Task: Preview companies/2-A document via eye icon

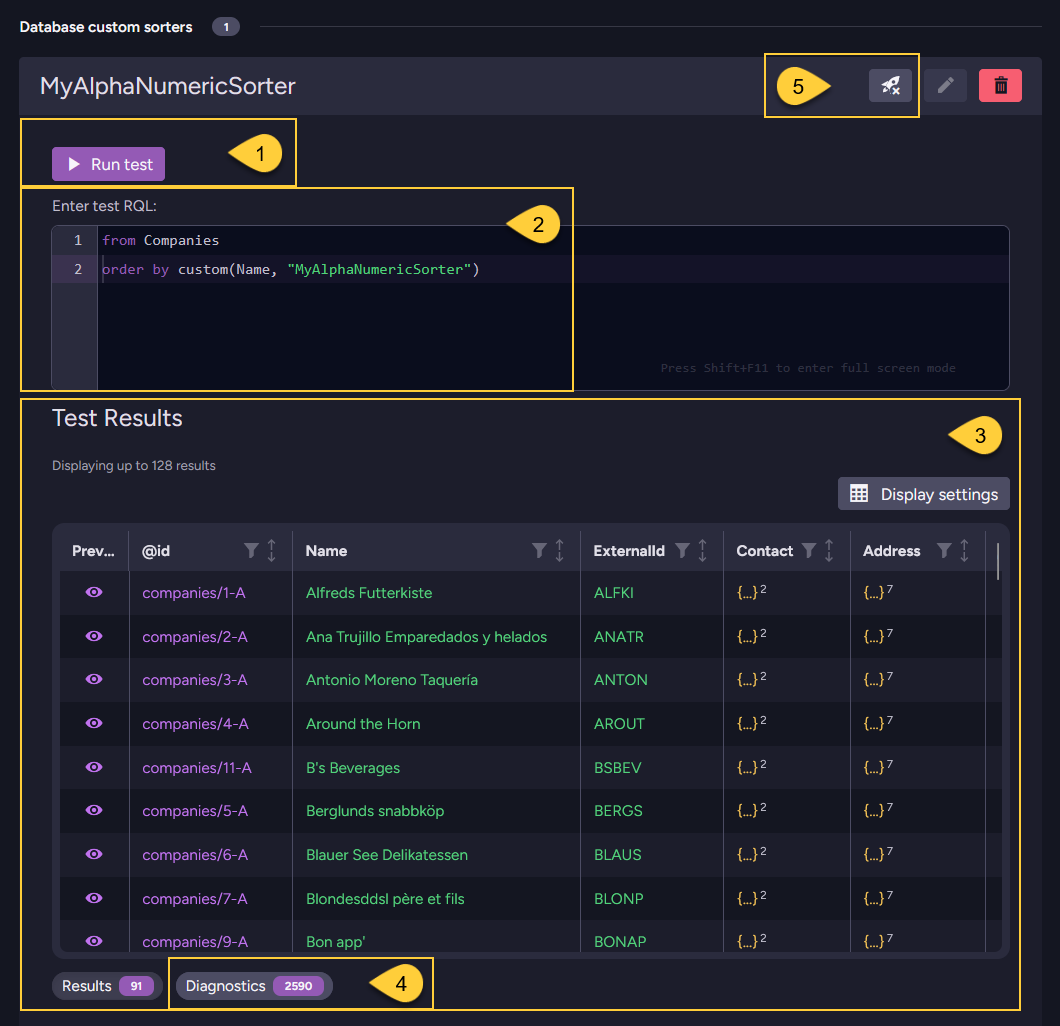Action: coord(94,636)
